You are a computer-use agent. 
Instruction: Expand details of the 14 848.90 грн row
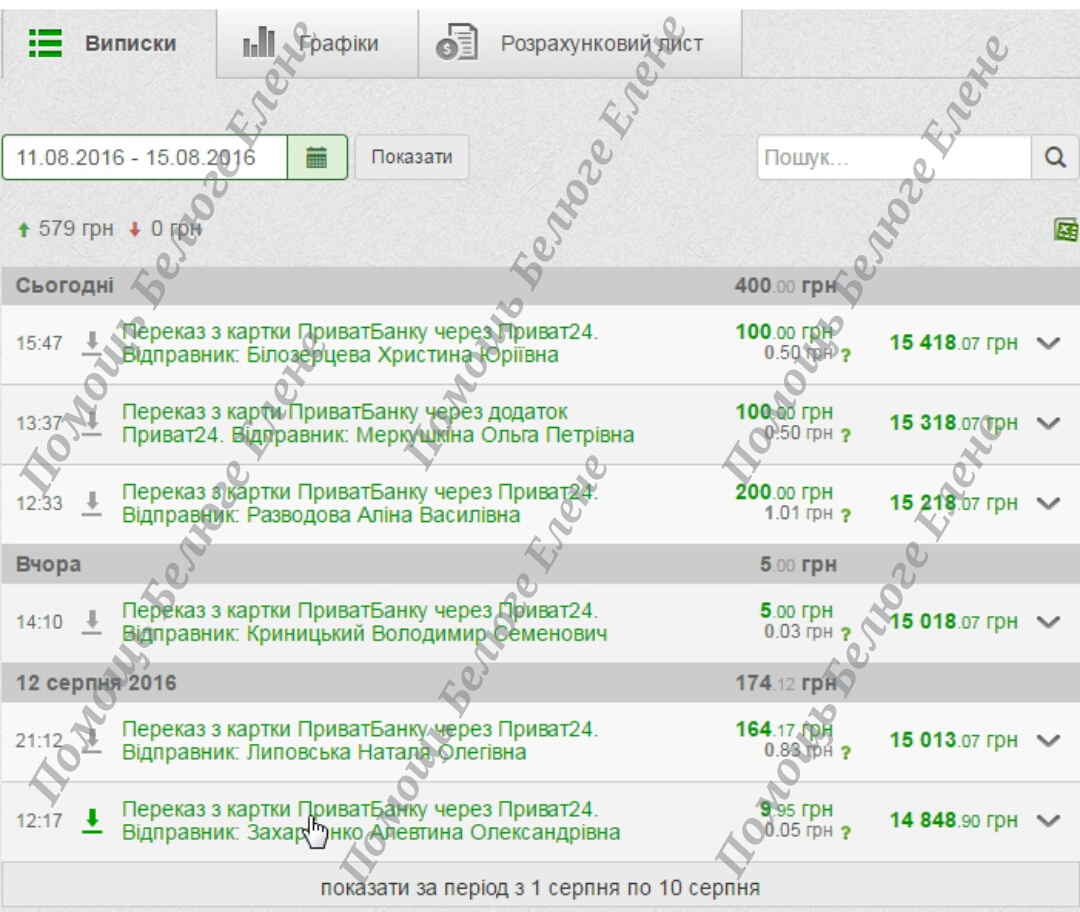pos(1048,821)
